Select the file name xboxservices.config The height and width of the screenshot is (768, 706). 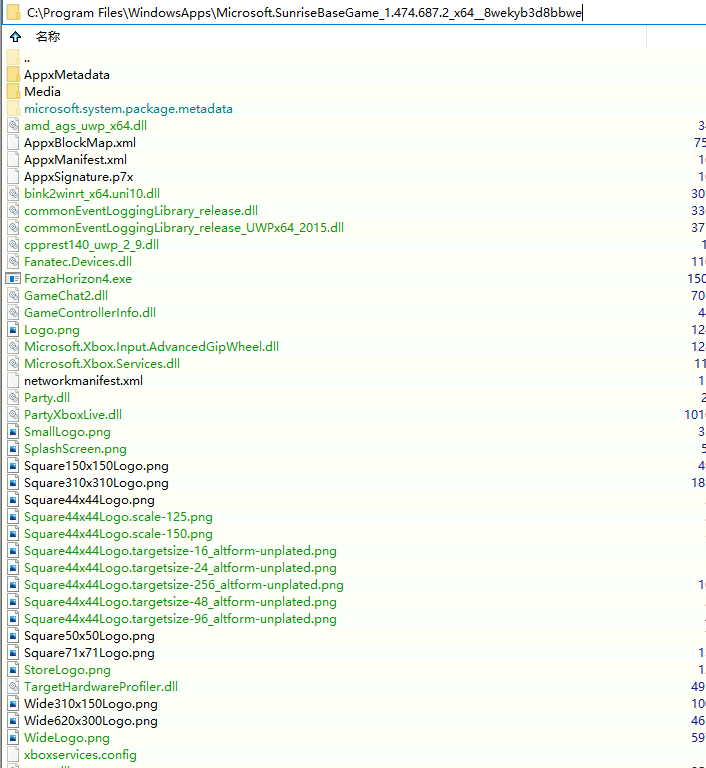(80, 755)
